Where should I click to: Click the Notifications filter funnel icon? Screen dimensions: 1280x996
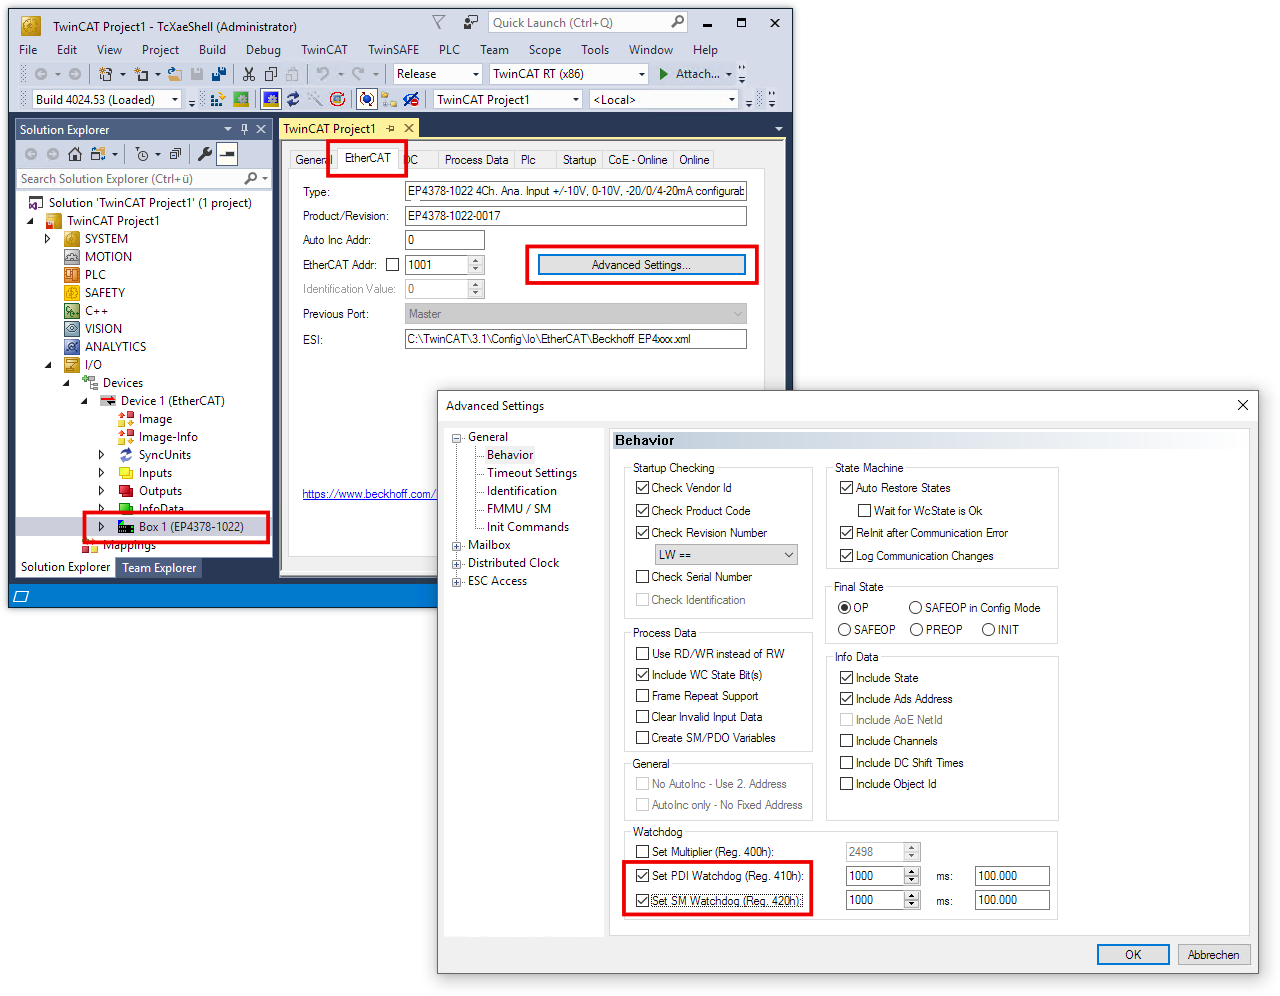click(438, 22)
